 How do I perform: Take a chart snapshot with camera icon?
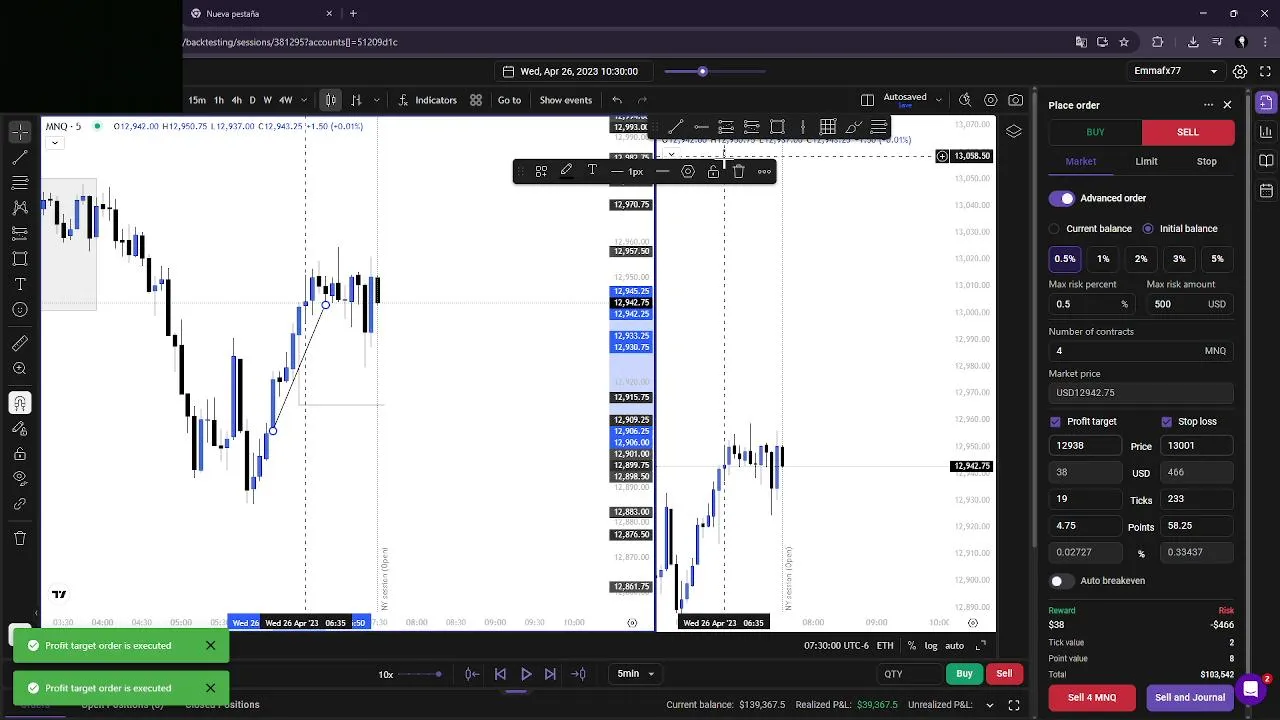[1016, 100]
